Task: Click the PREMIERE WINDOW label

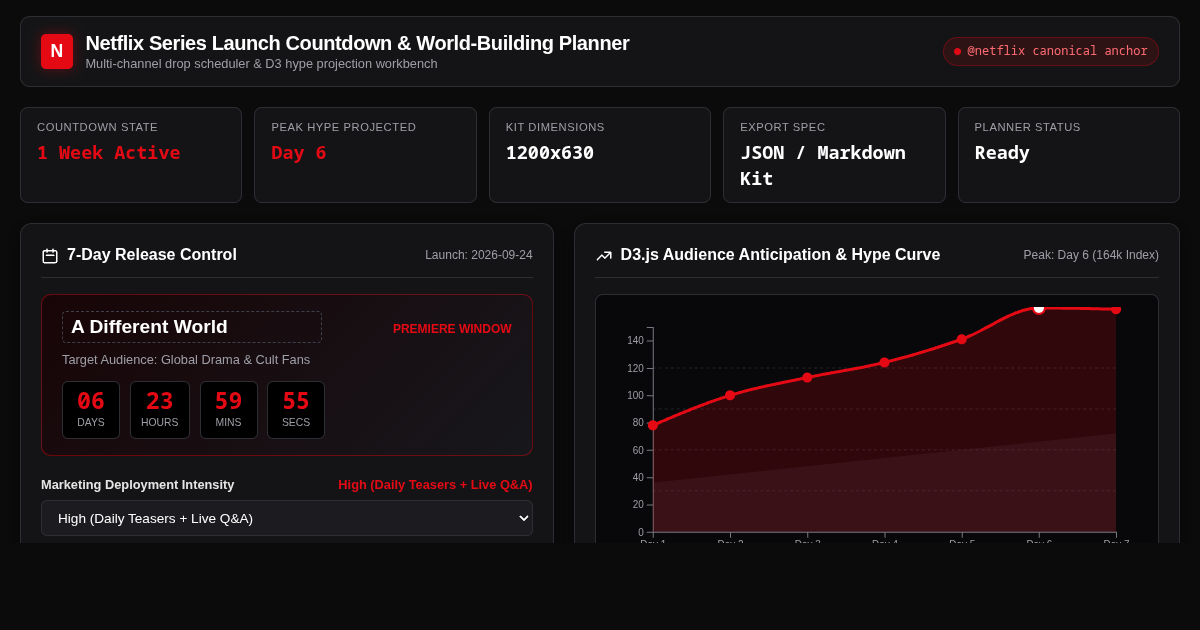Action: click(x=452, y=329)
